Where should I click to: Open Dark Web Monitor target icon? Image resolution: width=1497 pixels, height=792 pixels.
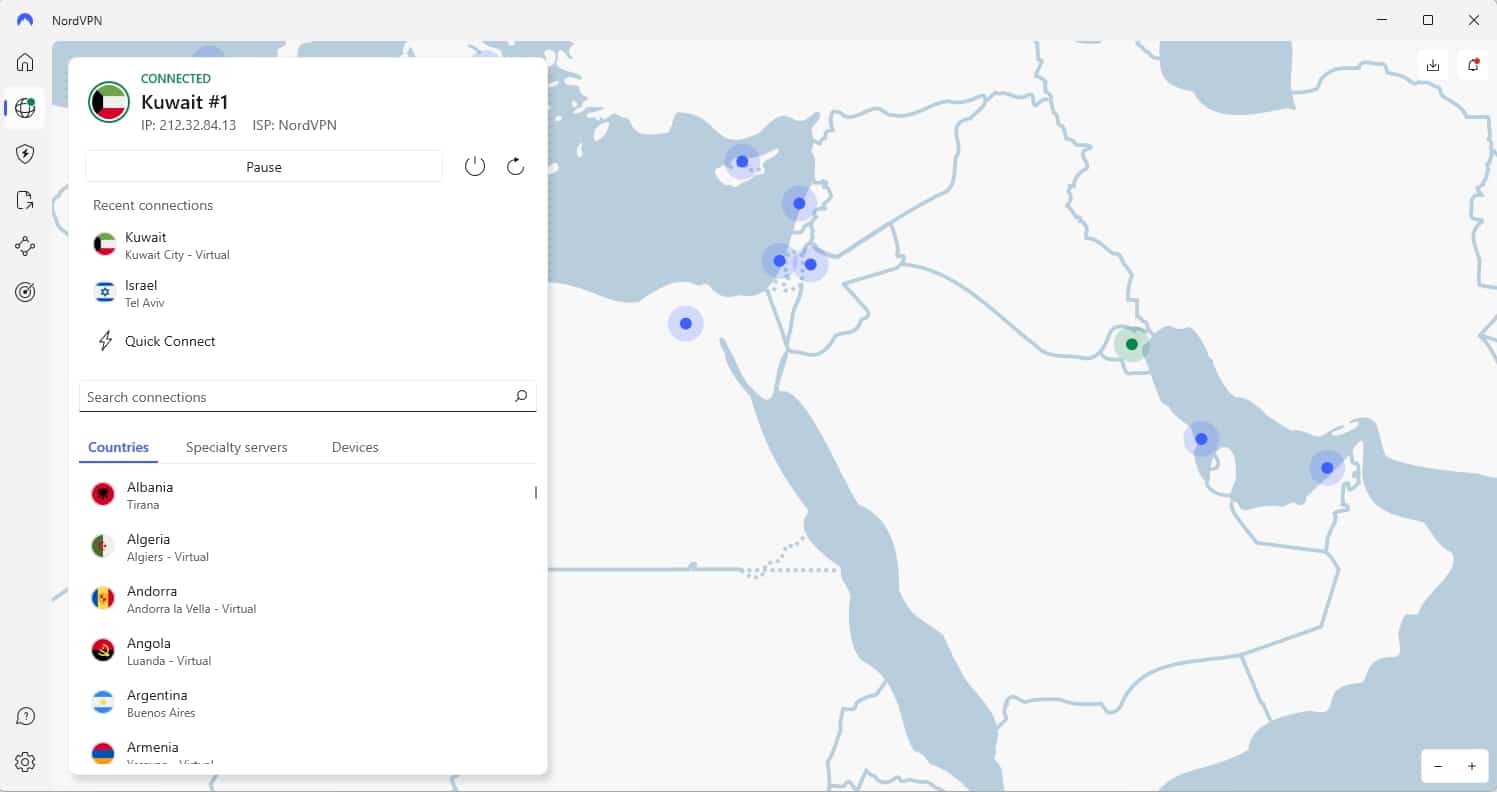(x=25, y=292)
